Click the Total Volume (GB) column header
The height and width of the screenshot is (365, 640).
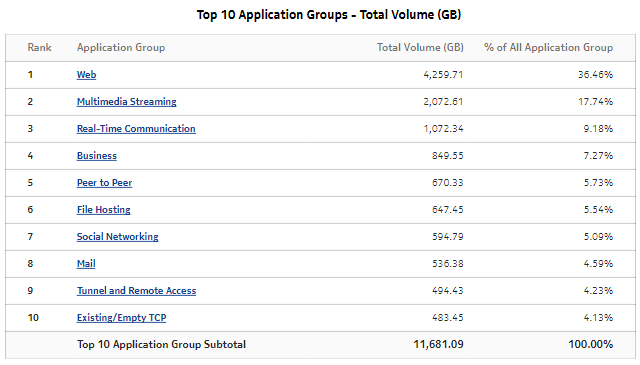point(420,47)
